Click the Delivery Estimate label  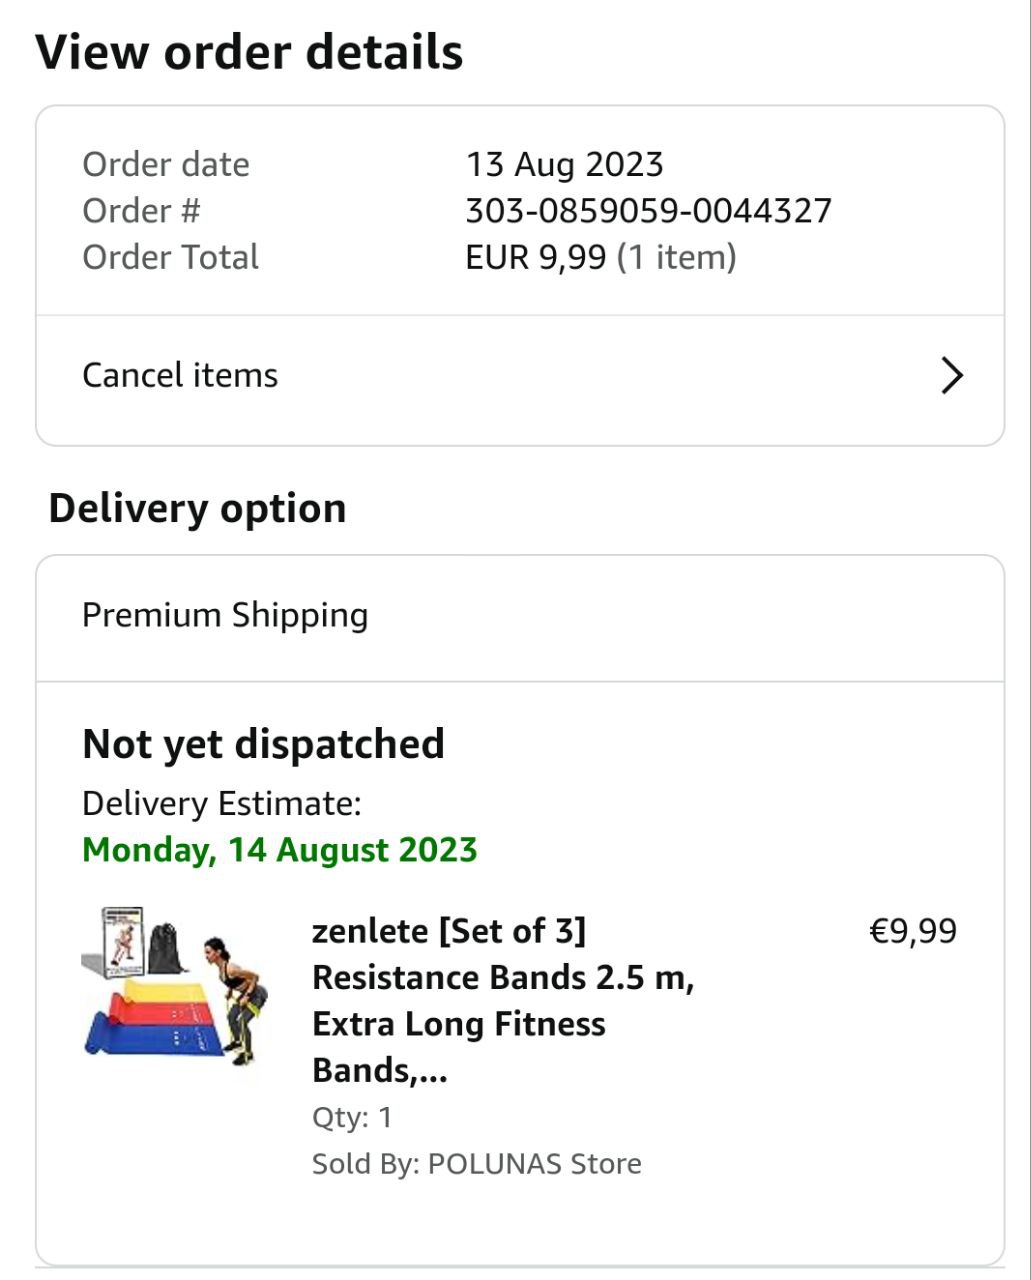pos(221,803)
